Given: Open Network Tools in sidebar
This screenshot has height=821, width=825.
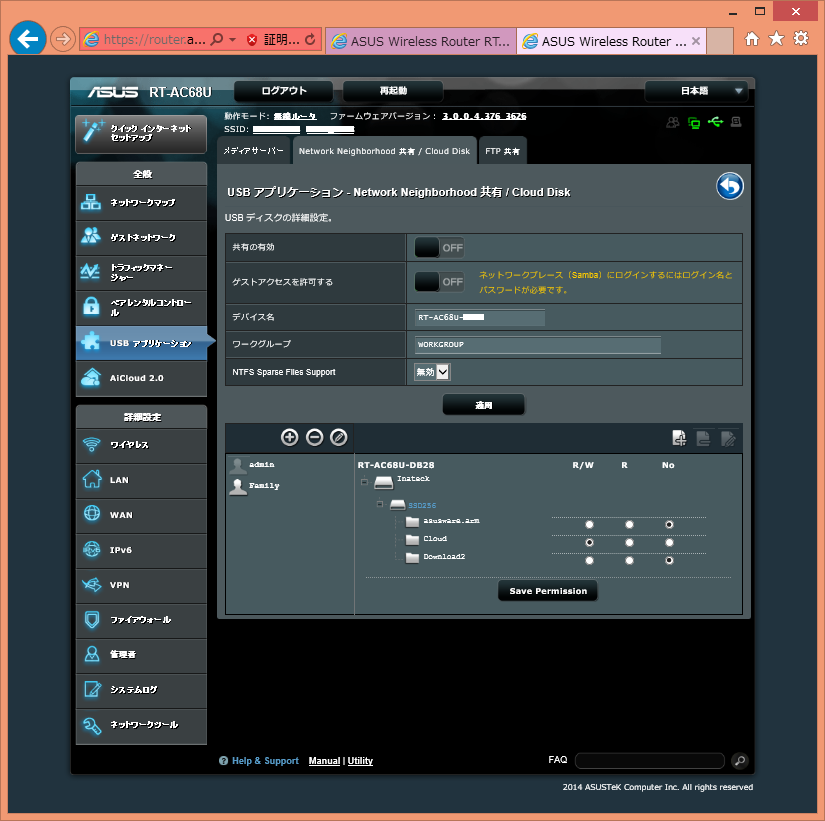Looking at the screenshot, I should [x=141, y=725].
